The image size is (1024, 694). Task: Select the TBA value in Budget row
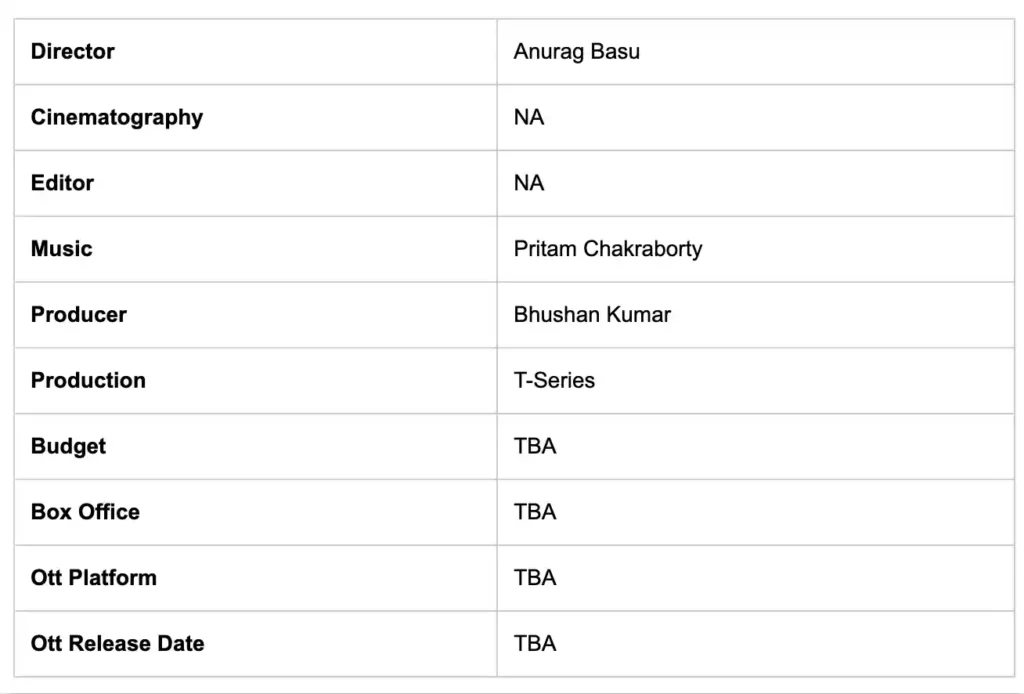point(535,446)
